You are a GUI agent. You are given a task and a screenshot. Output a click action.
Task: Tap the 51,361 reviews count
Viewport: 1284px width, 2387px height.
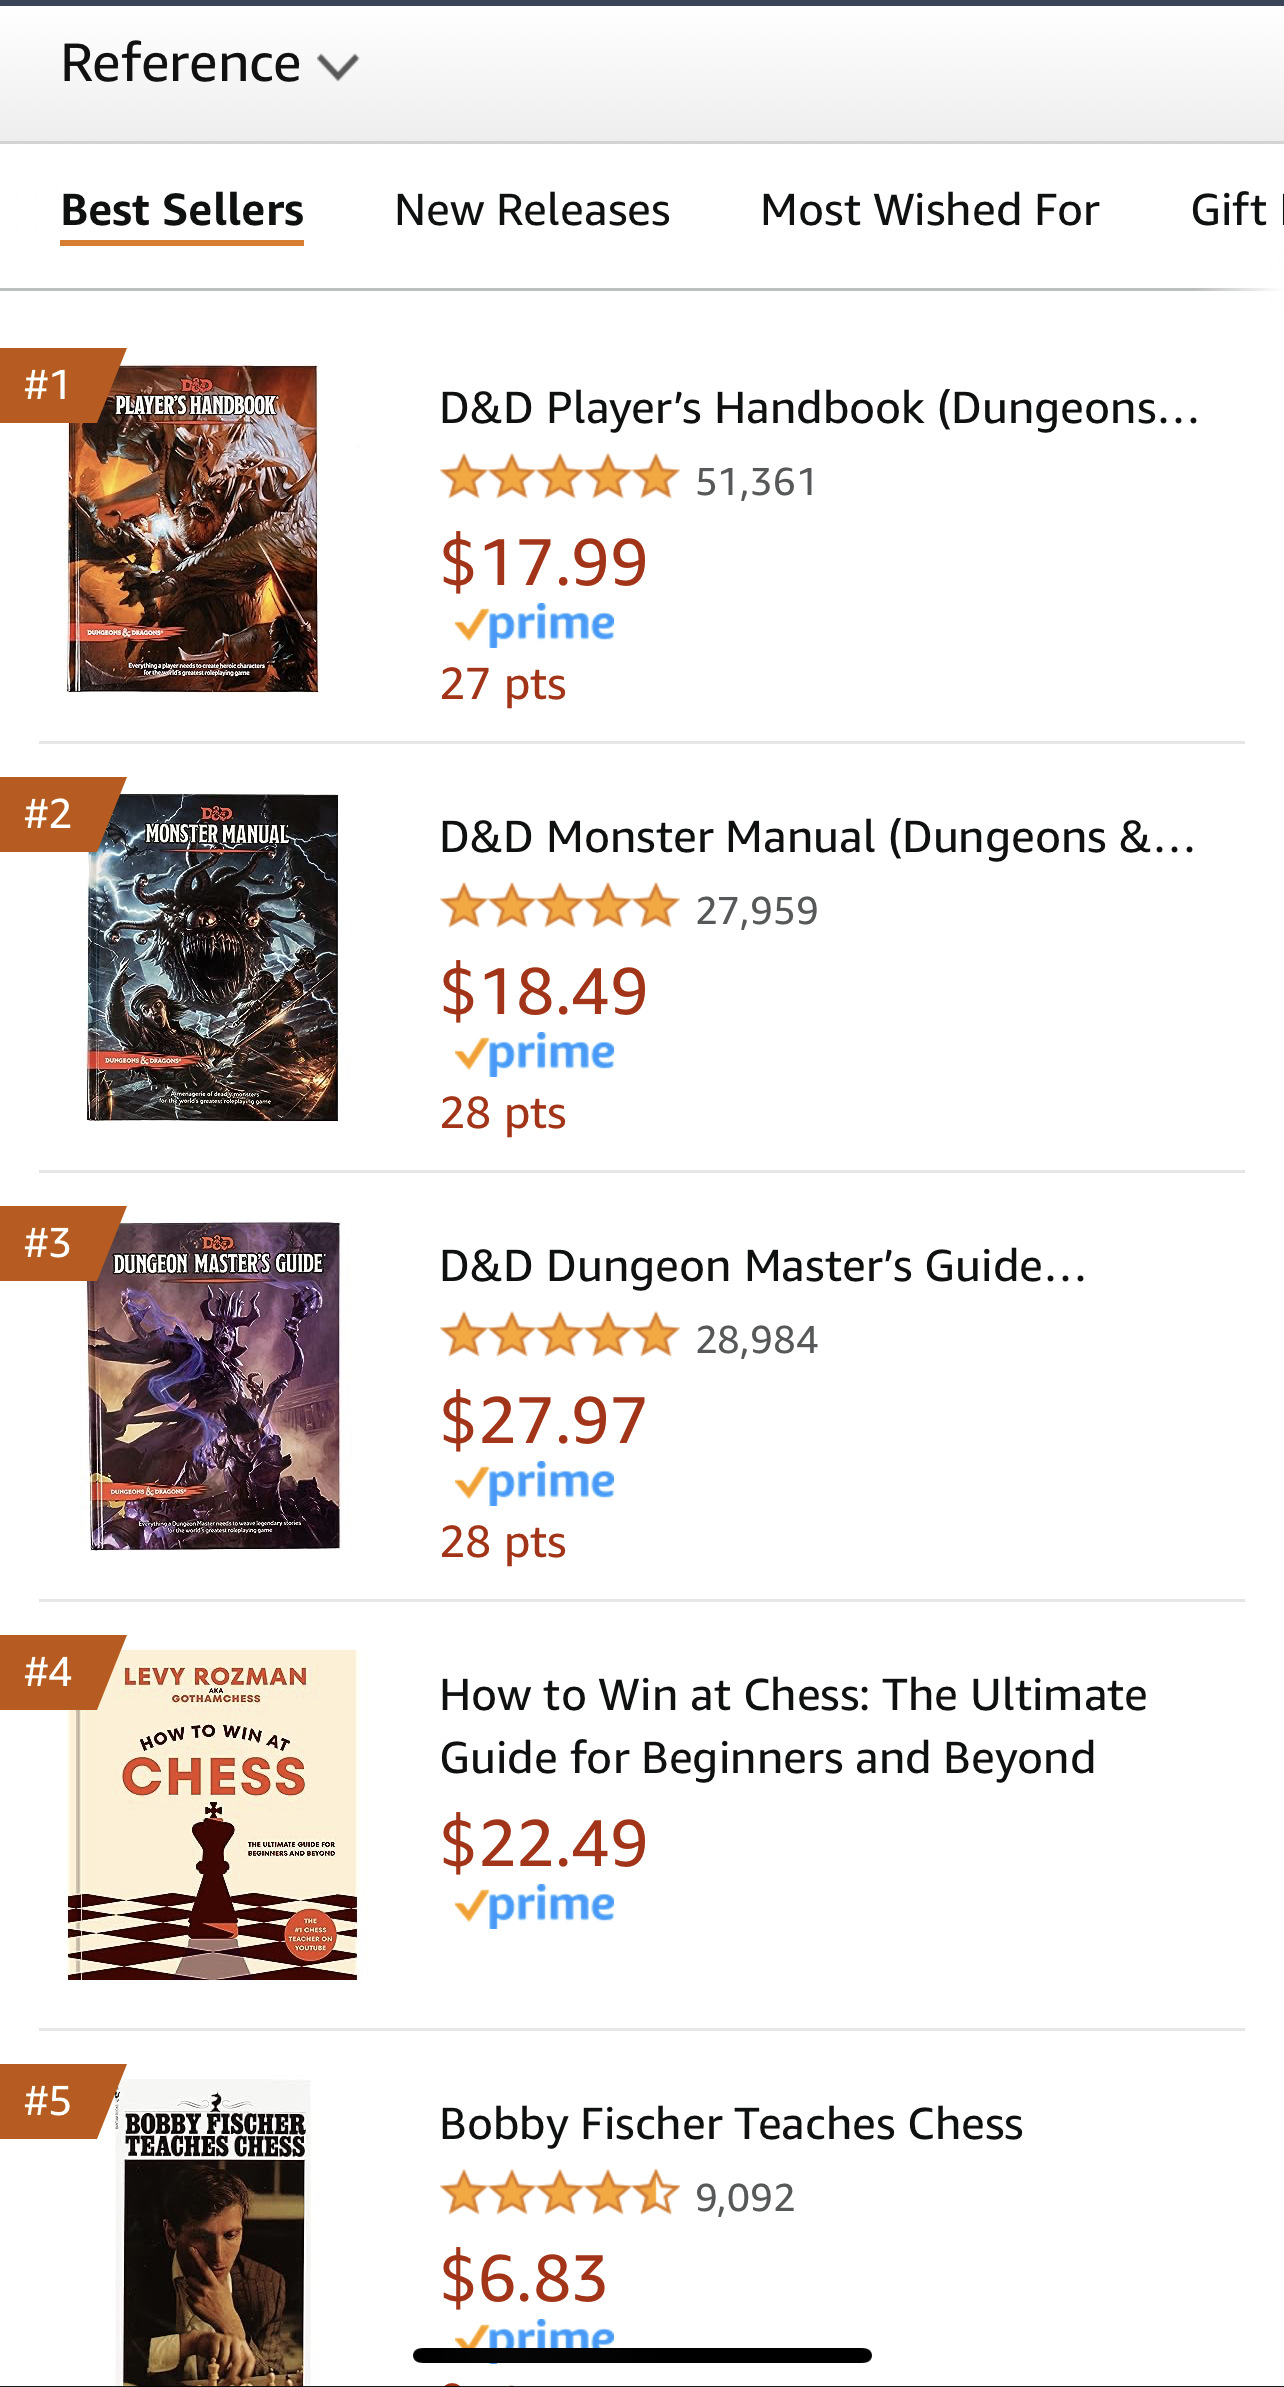point(756,482)
